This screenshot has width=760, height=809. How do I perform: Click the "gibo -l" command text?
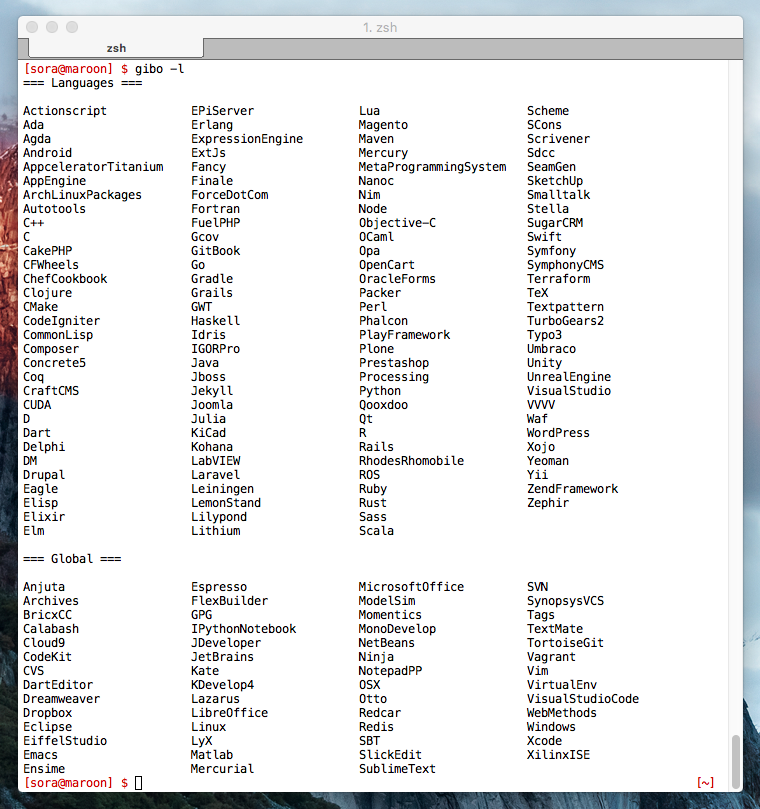coord(159,69)
